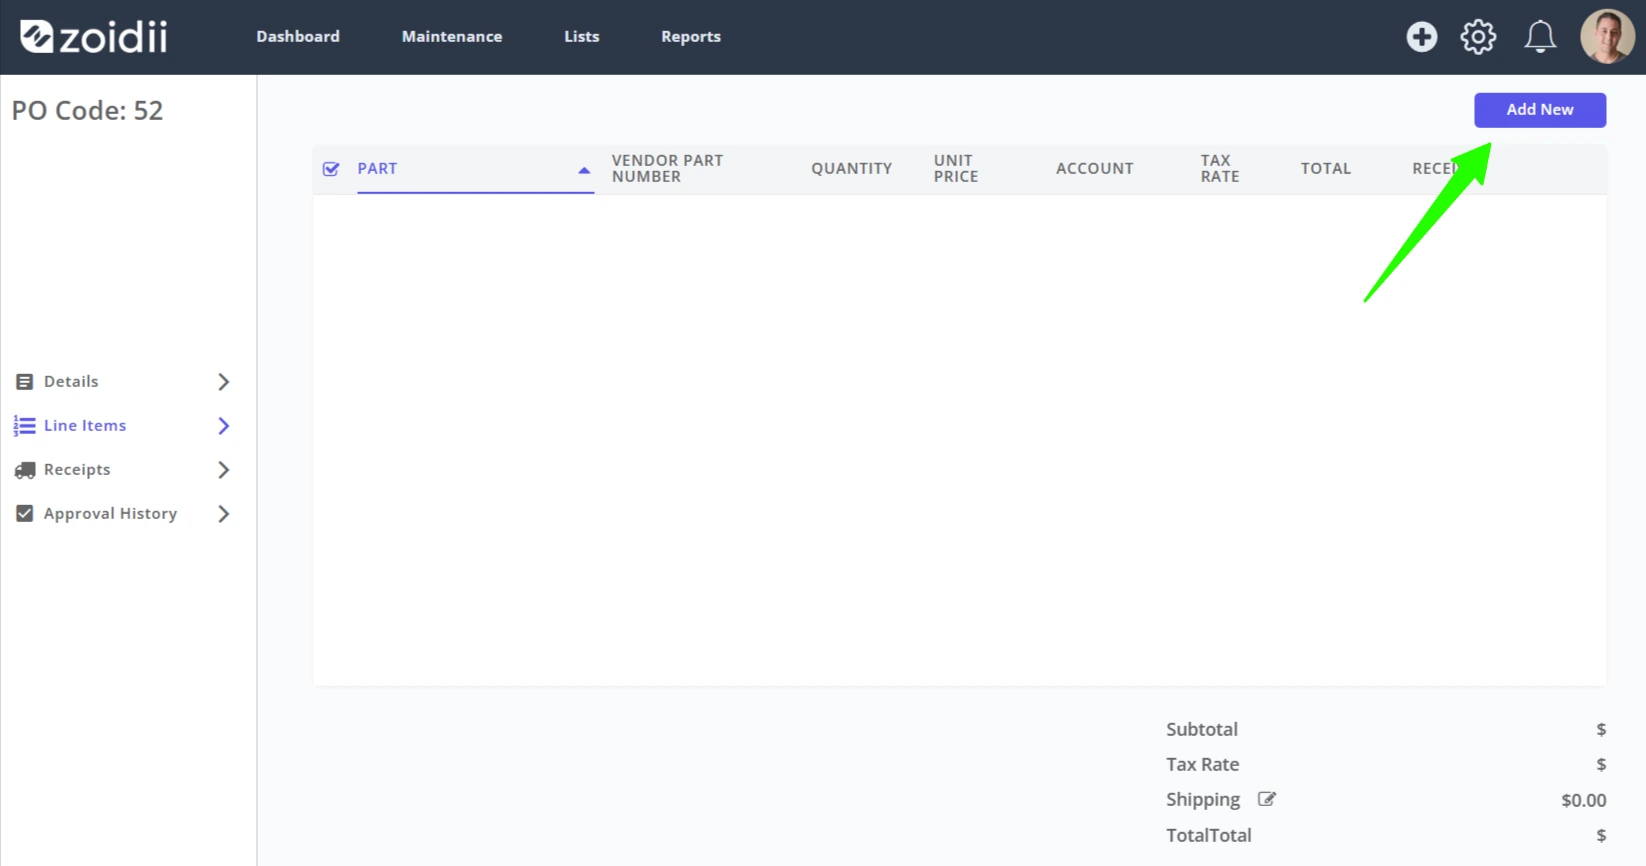Screen dimensions: 1646x866
Task: Sort by Account column header
Action: click(x=1095, y=169)
